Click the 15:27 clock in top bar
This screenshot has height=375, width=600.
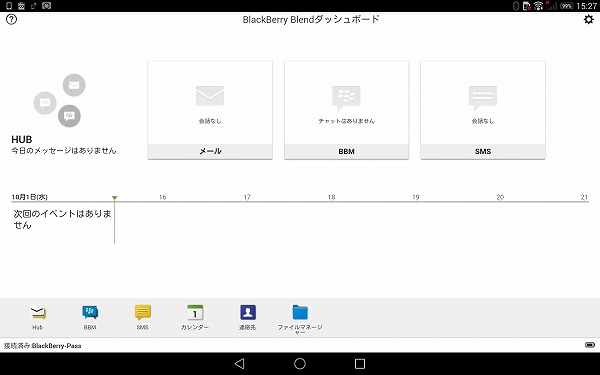(586, 6)
